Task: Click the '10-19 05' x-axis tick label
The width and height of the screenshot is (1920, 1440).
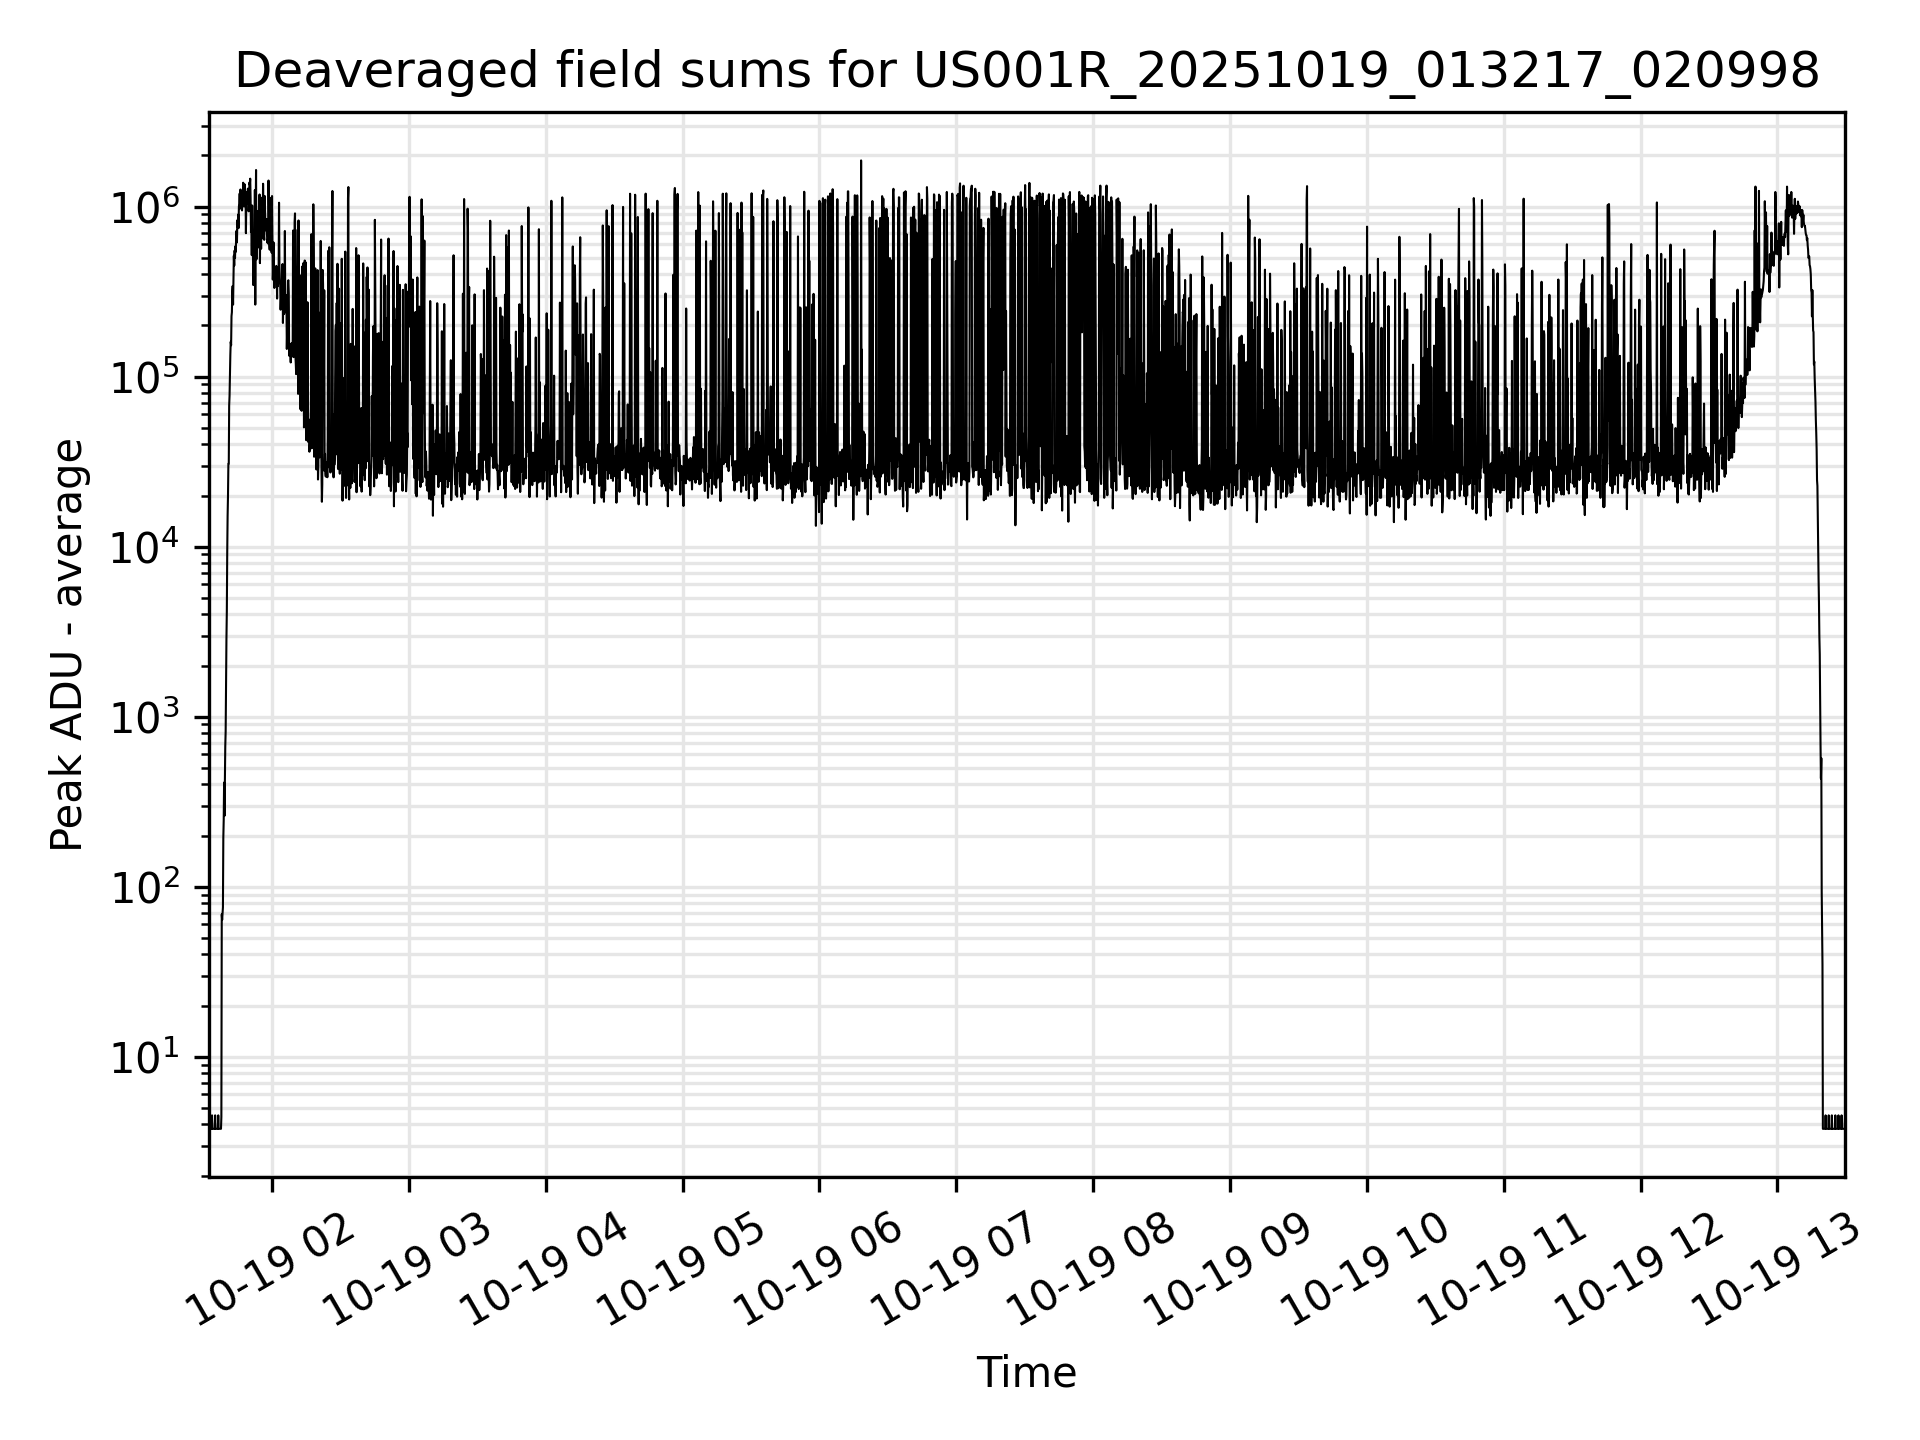Action: [683, 1269]
